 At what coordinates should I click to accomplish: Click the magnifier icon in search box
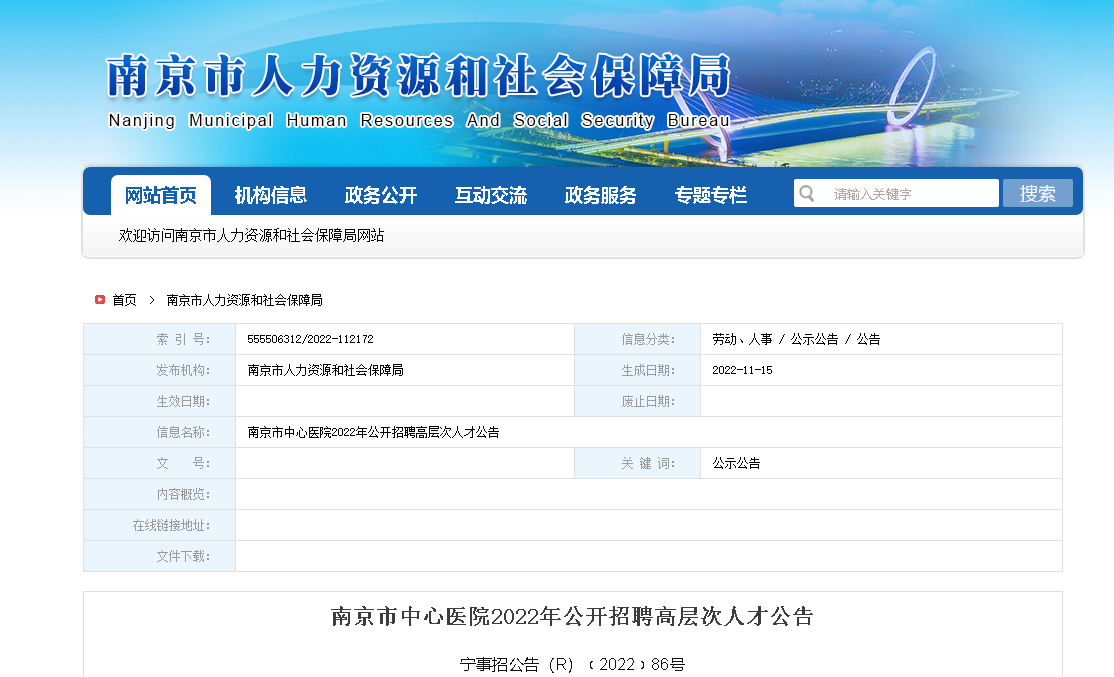(808, 194)
